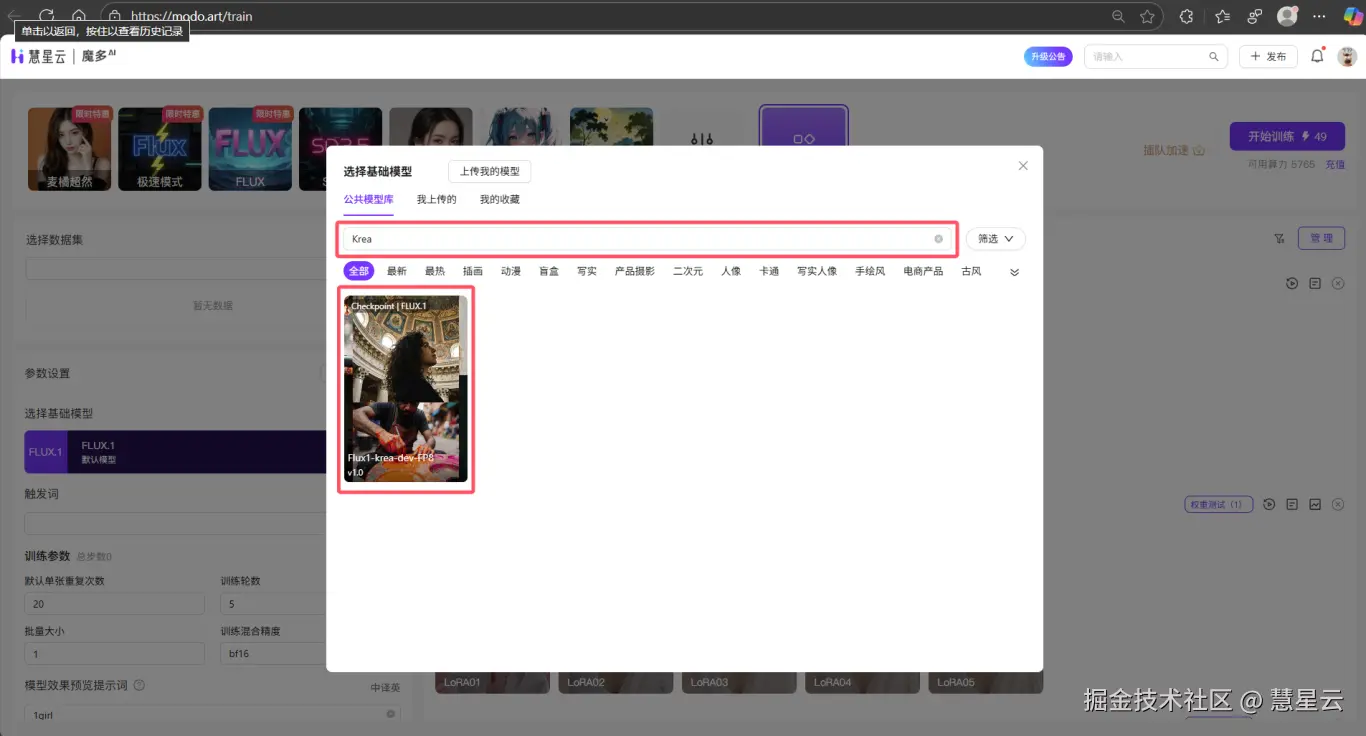
Task: Click the 开始训练 button
Action: [1287, 136]
